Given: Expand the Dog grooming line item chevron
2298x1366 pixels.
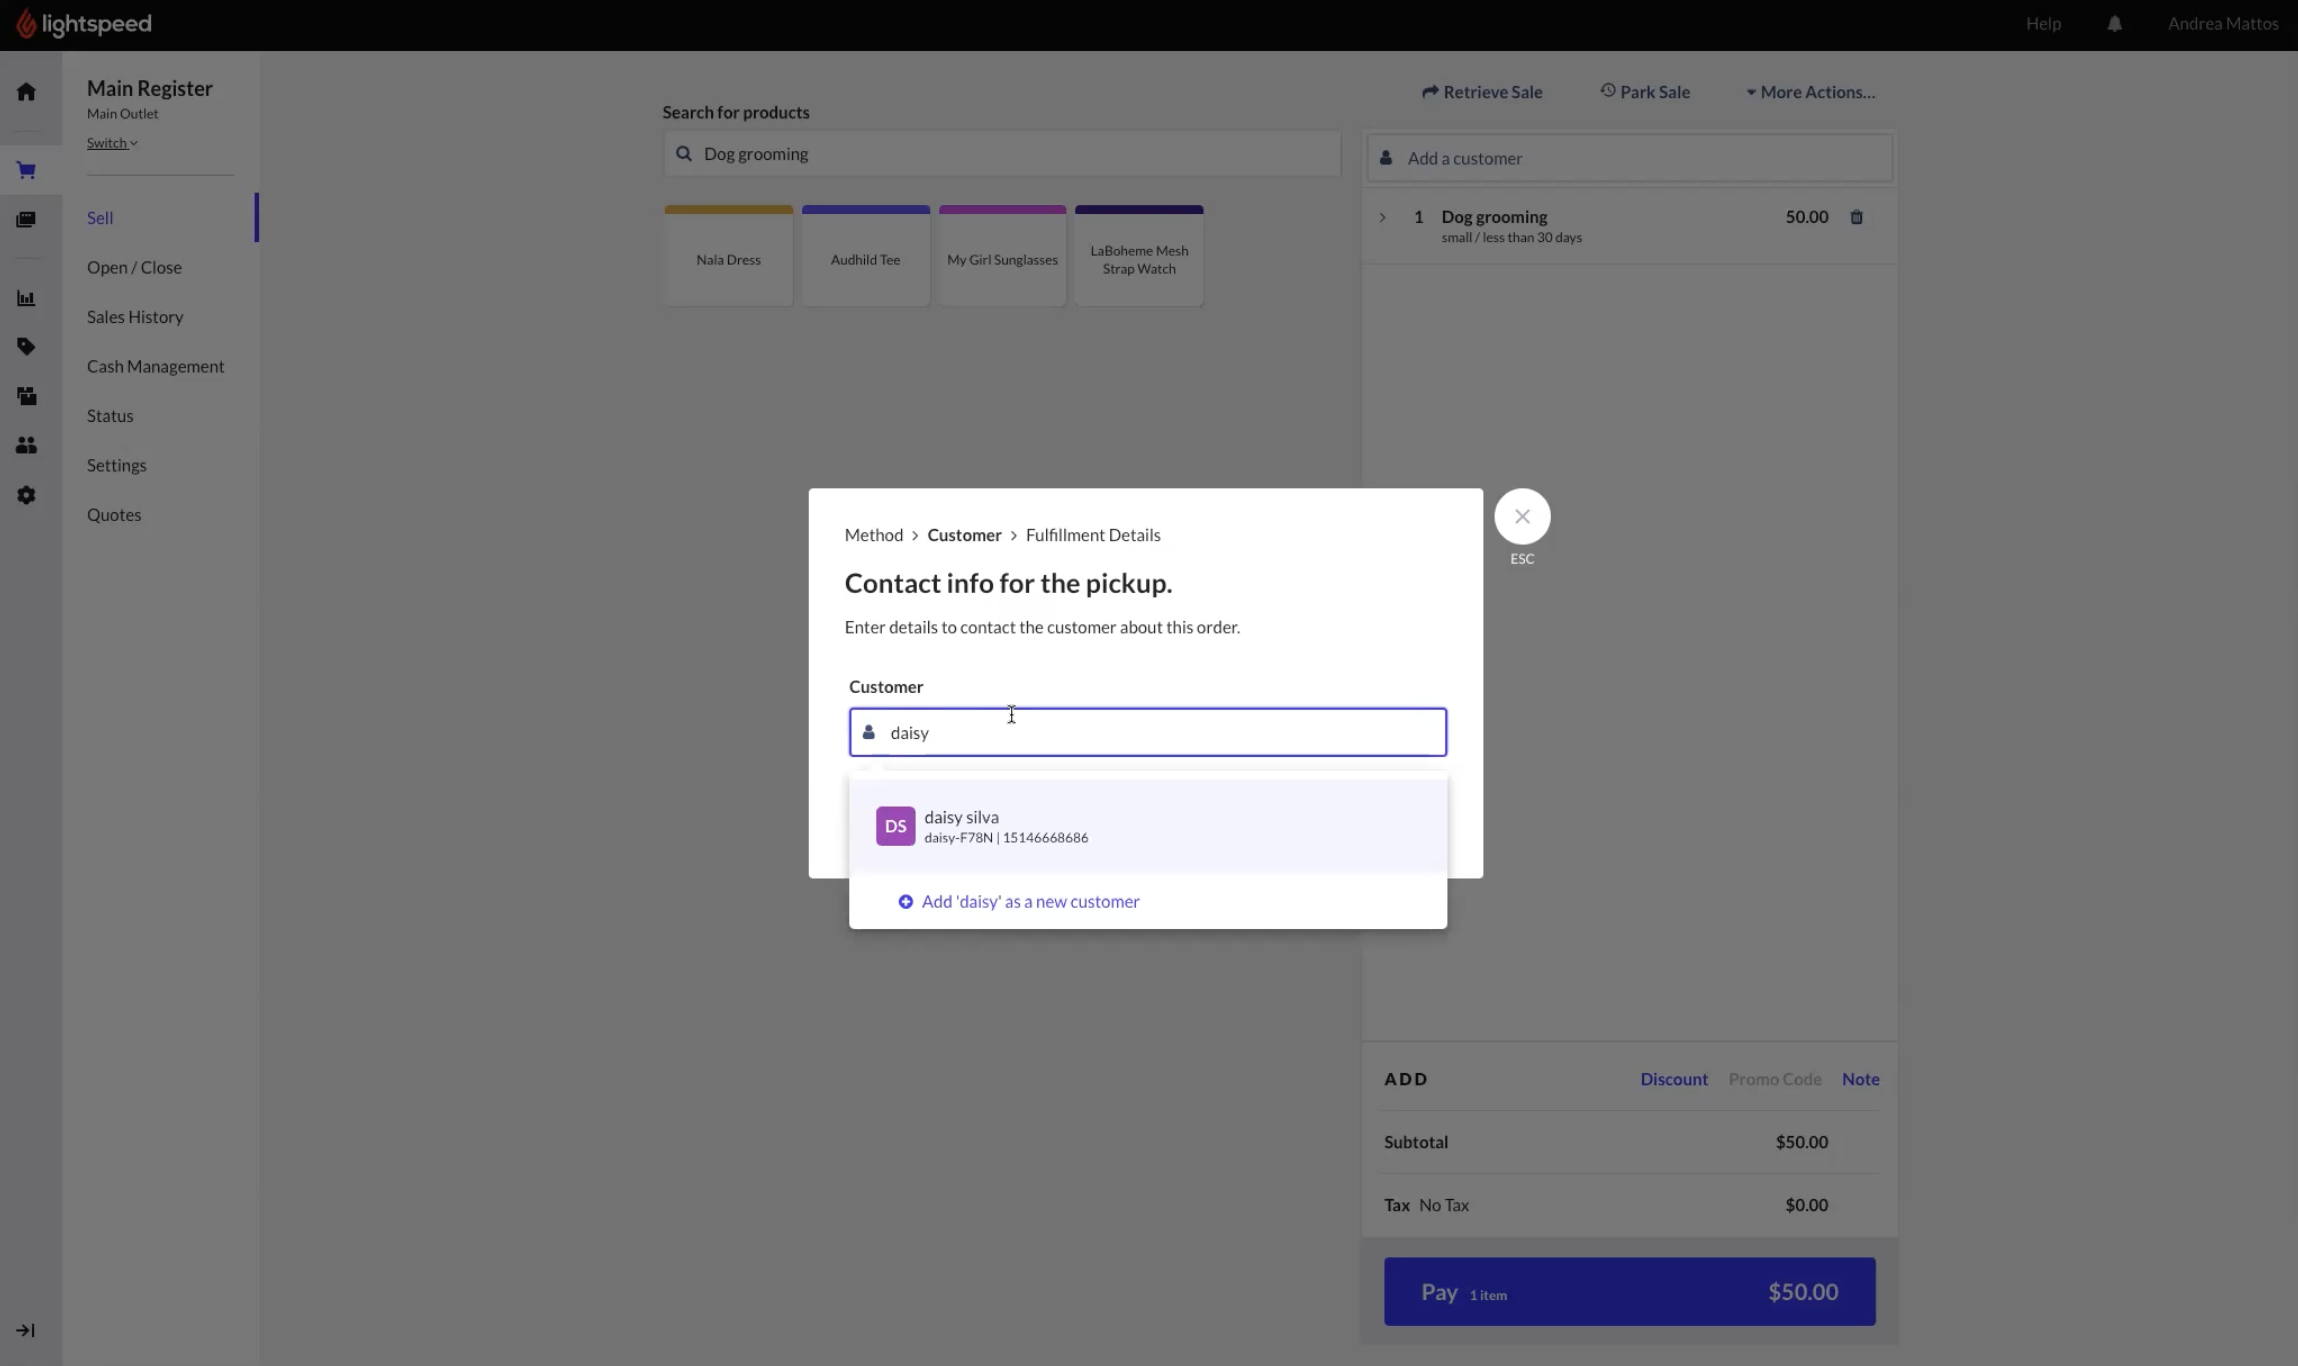Looking at the screenshot, I should [x=1382, y=217].
